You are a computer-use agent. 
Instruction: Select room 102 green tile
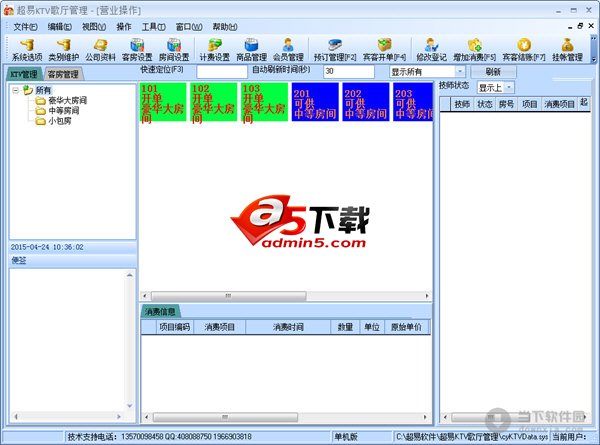(x=214, y=102)
